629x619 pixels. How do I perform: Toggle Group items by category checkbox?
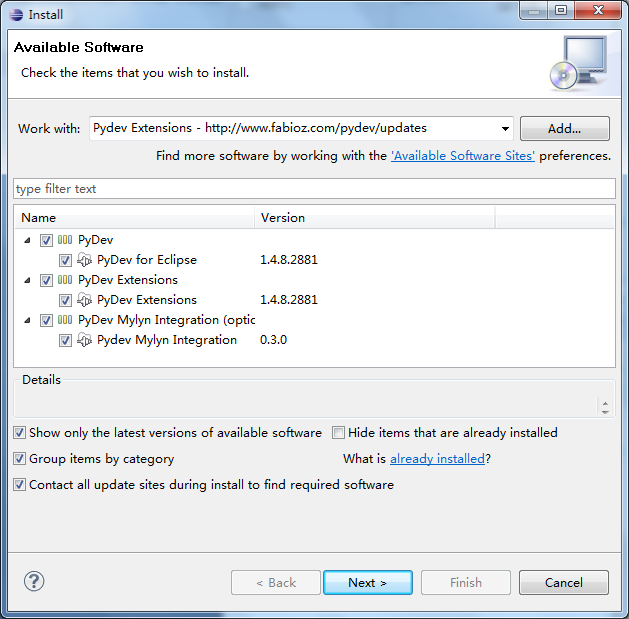(20, 459)
